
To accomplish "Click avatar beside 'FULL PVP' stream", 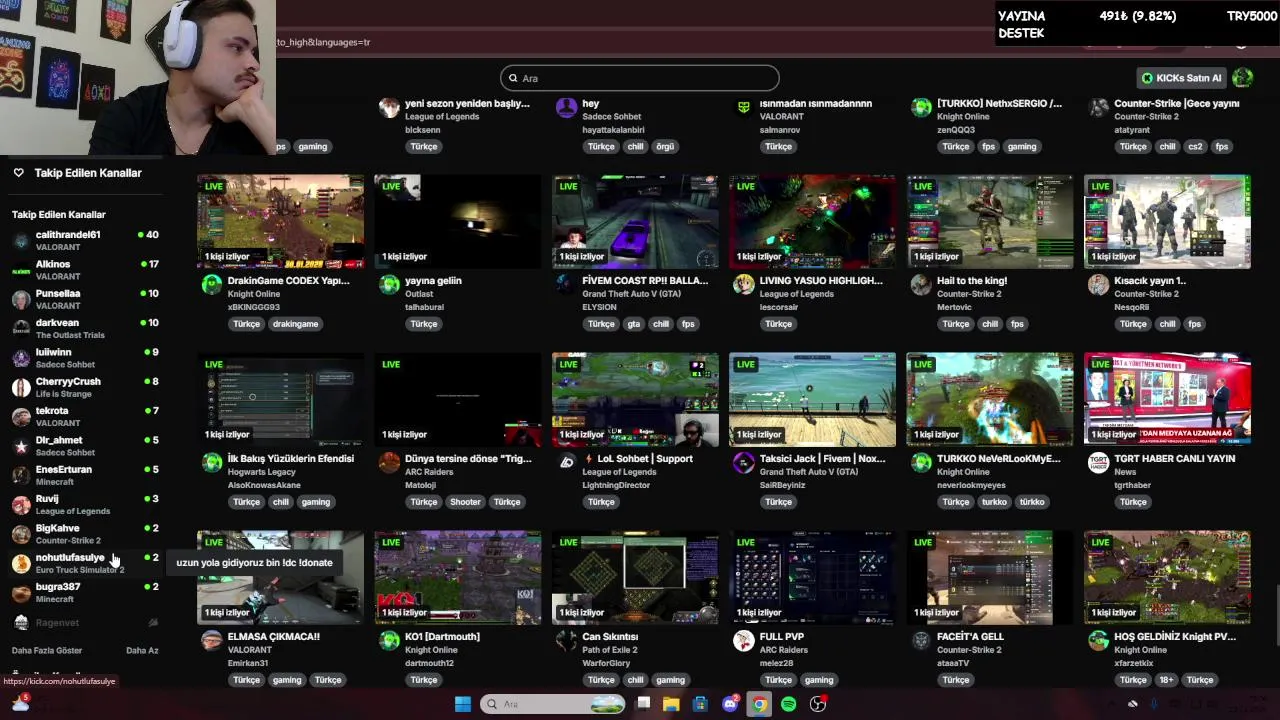I will tap(744, 640).
